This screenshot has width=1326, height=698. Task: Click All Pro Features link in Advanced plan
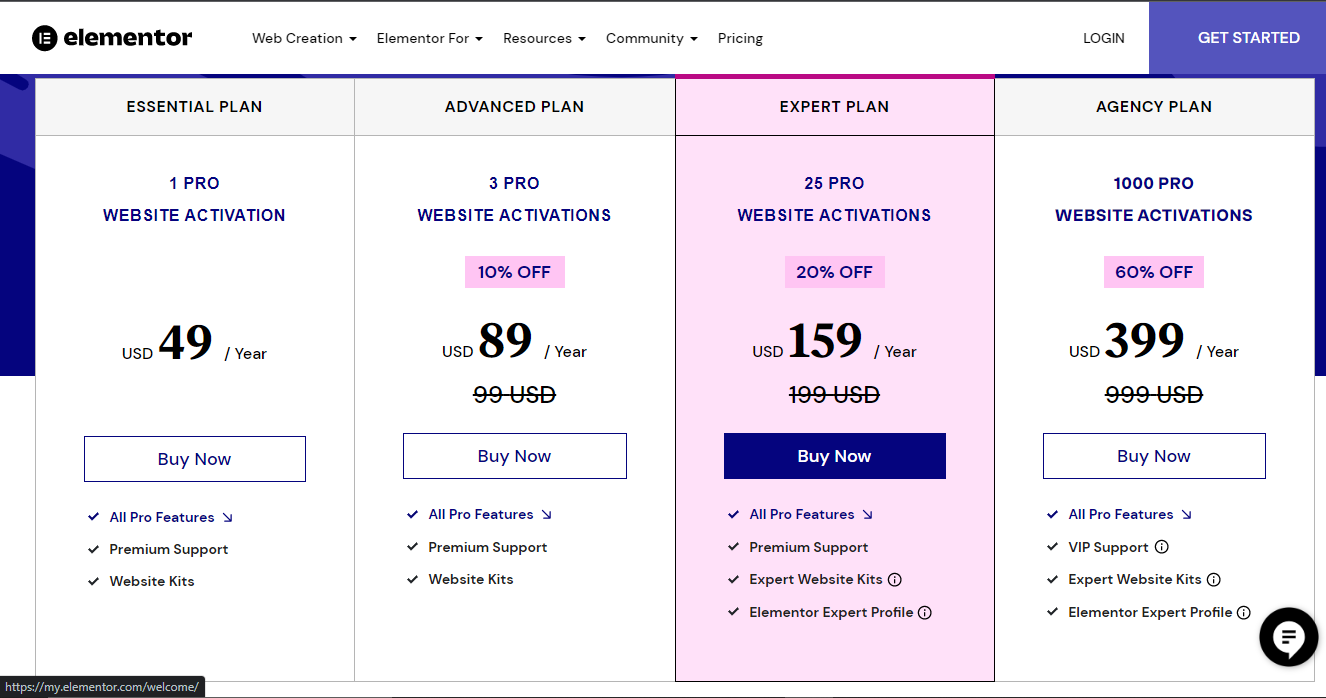coord(481,514)
